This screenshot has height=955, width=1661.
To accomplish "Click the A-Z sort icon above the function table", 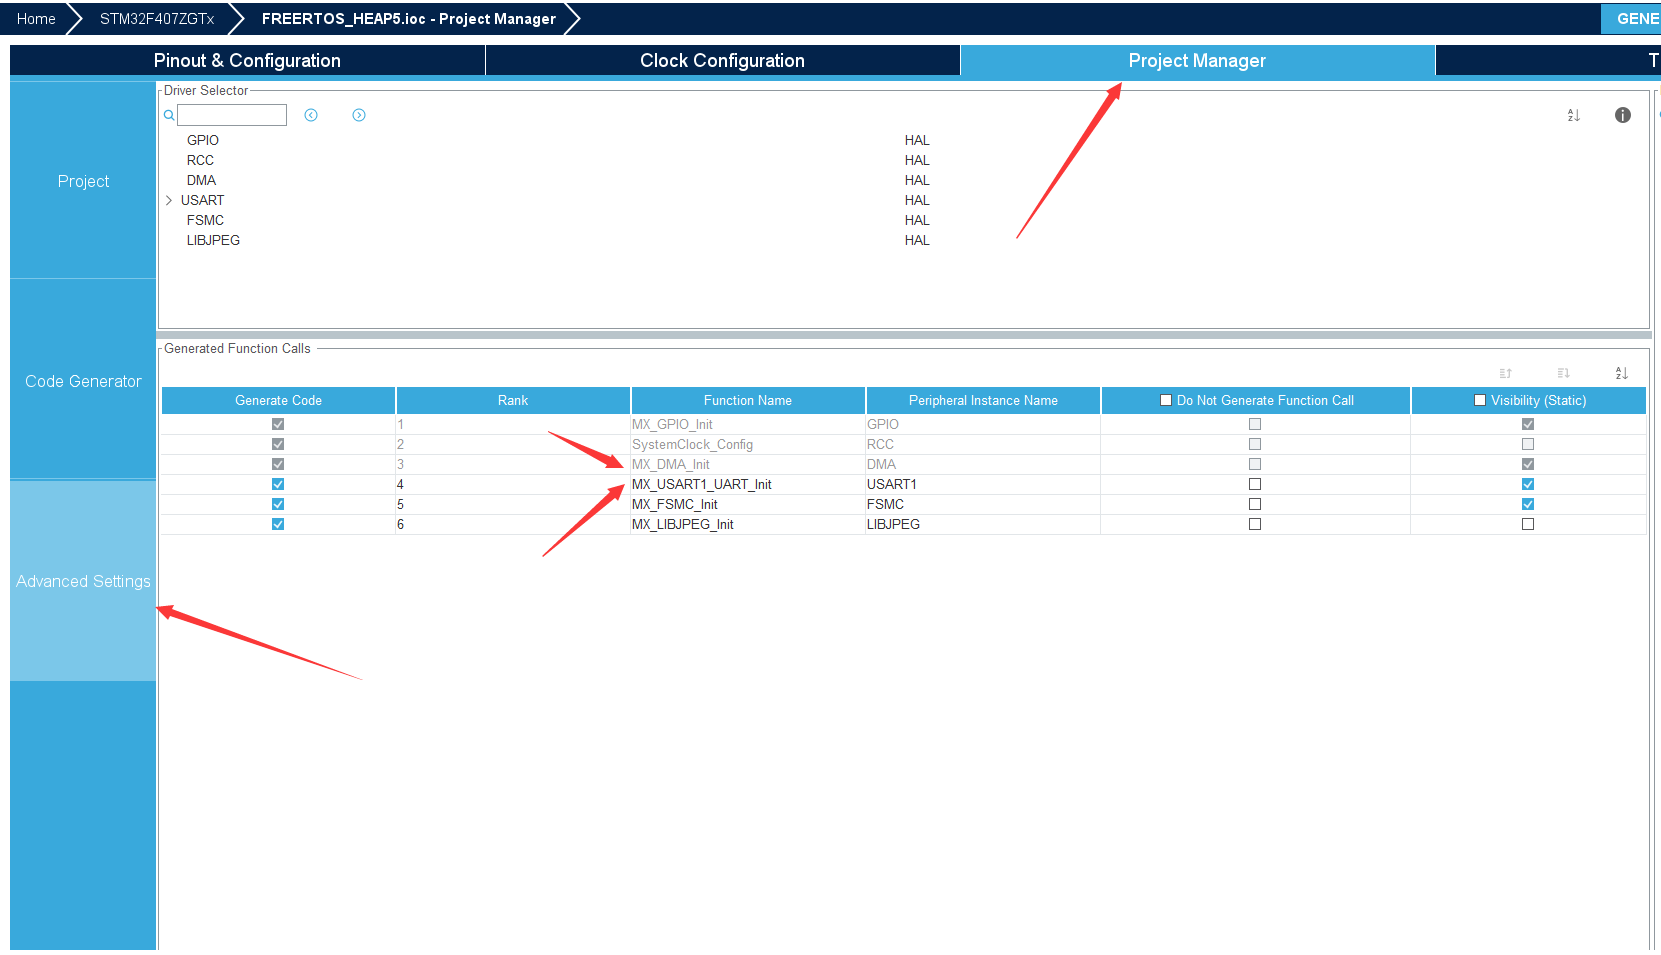I will click(1622, 373).
